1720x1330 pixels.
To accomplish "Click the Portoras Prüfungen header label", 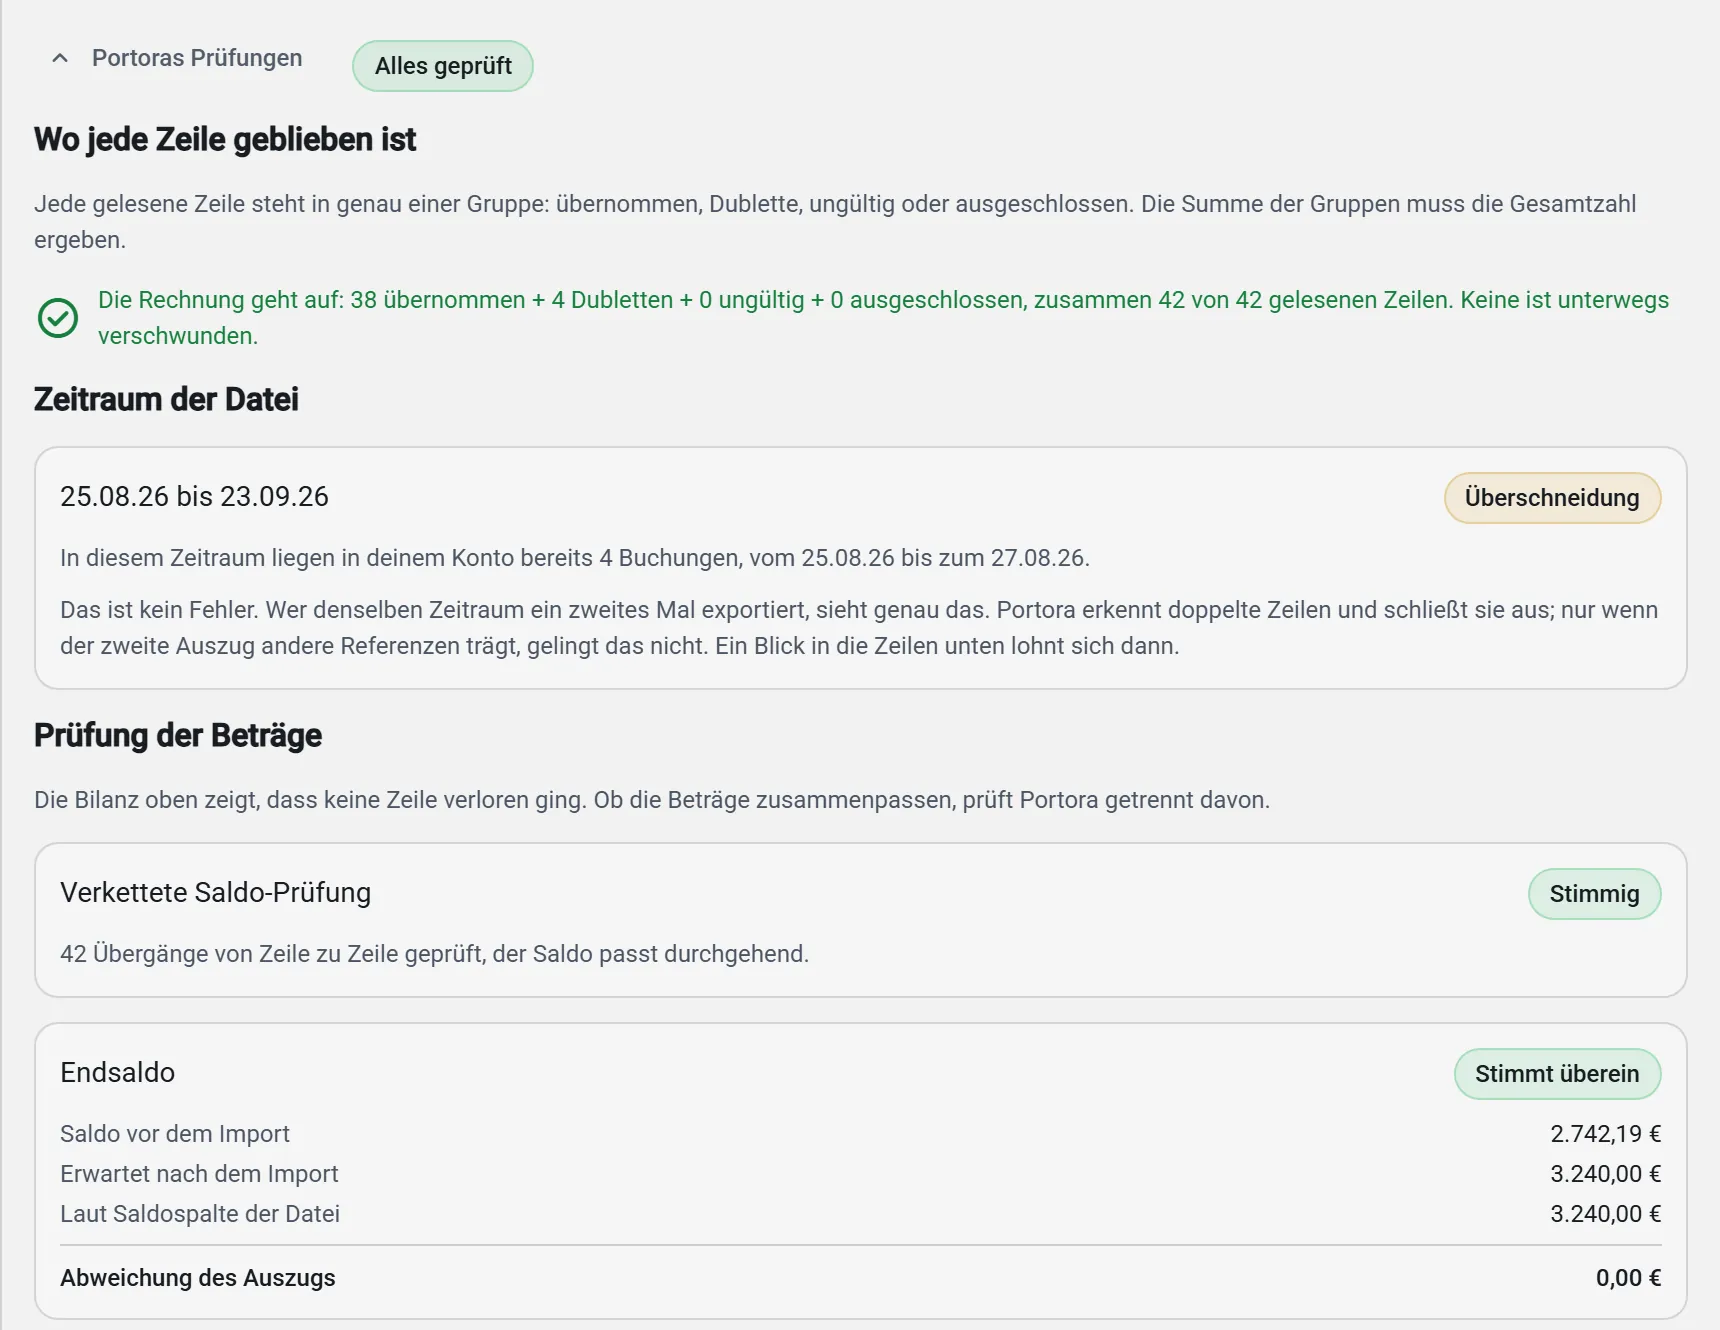I will click(197, 58).
